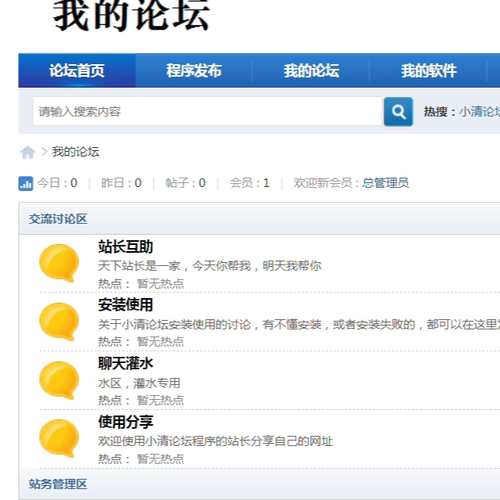Click the 使用分享 forum bubble icon
The height and width of the screenshot is (500, 500).
(59, 438)
